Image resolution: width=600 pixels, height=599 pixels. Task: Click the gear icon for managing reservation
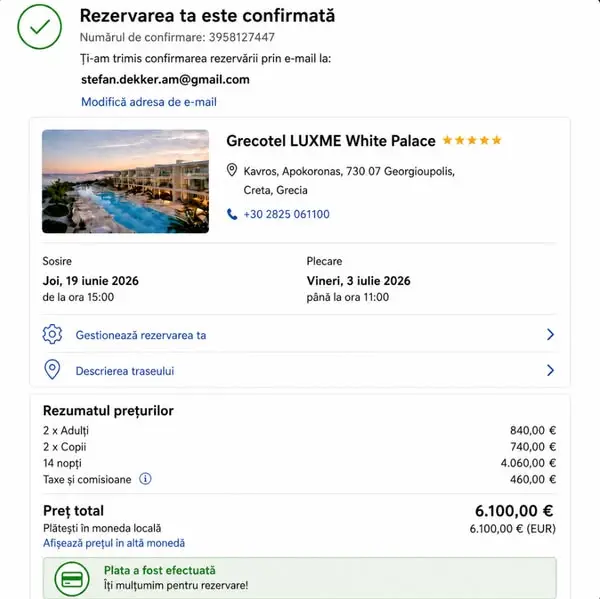(52, 334)
